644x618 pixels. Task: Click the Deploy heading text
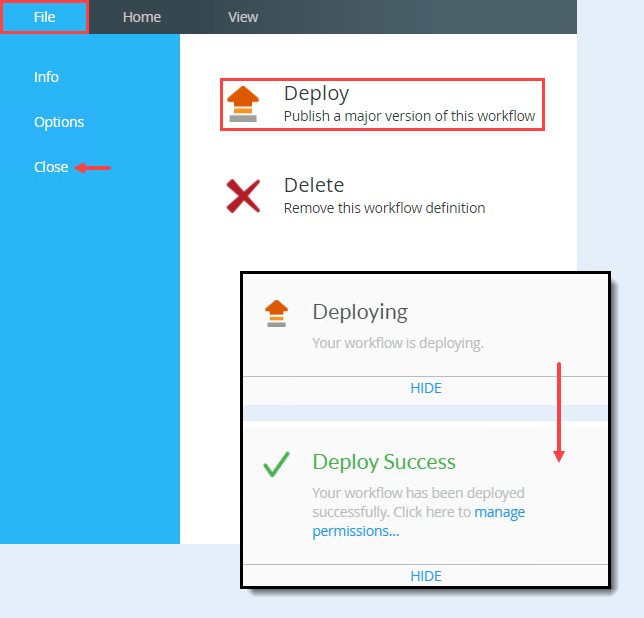pyautogui.click(x=316, y=94)
